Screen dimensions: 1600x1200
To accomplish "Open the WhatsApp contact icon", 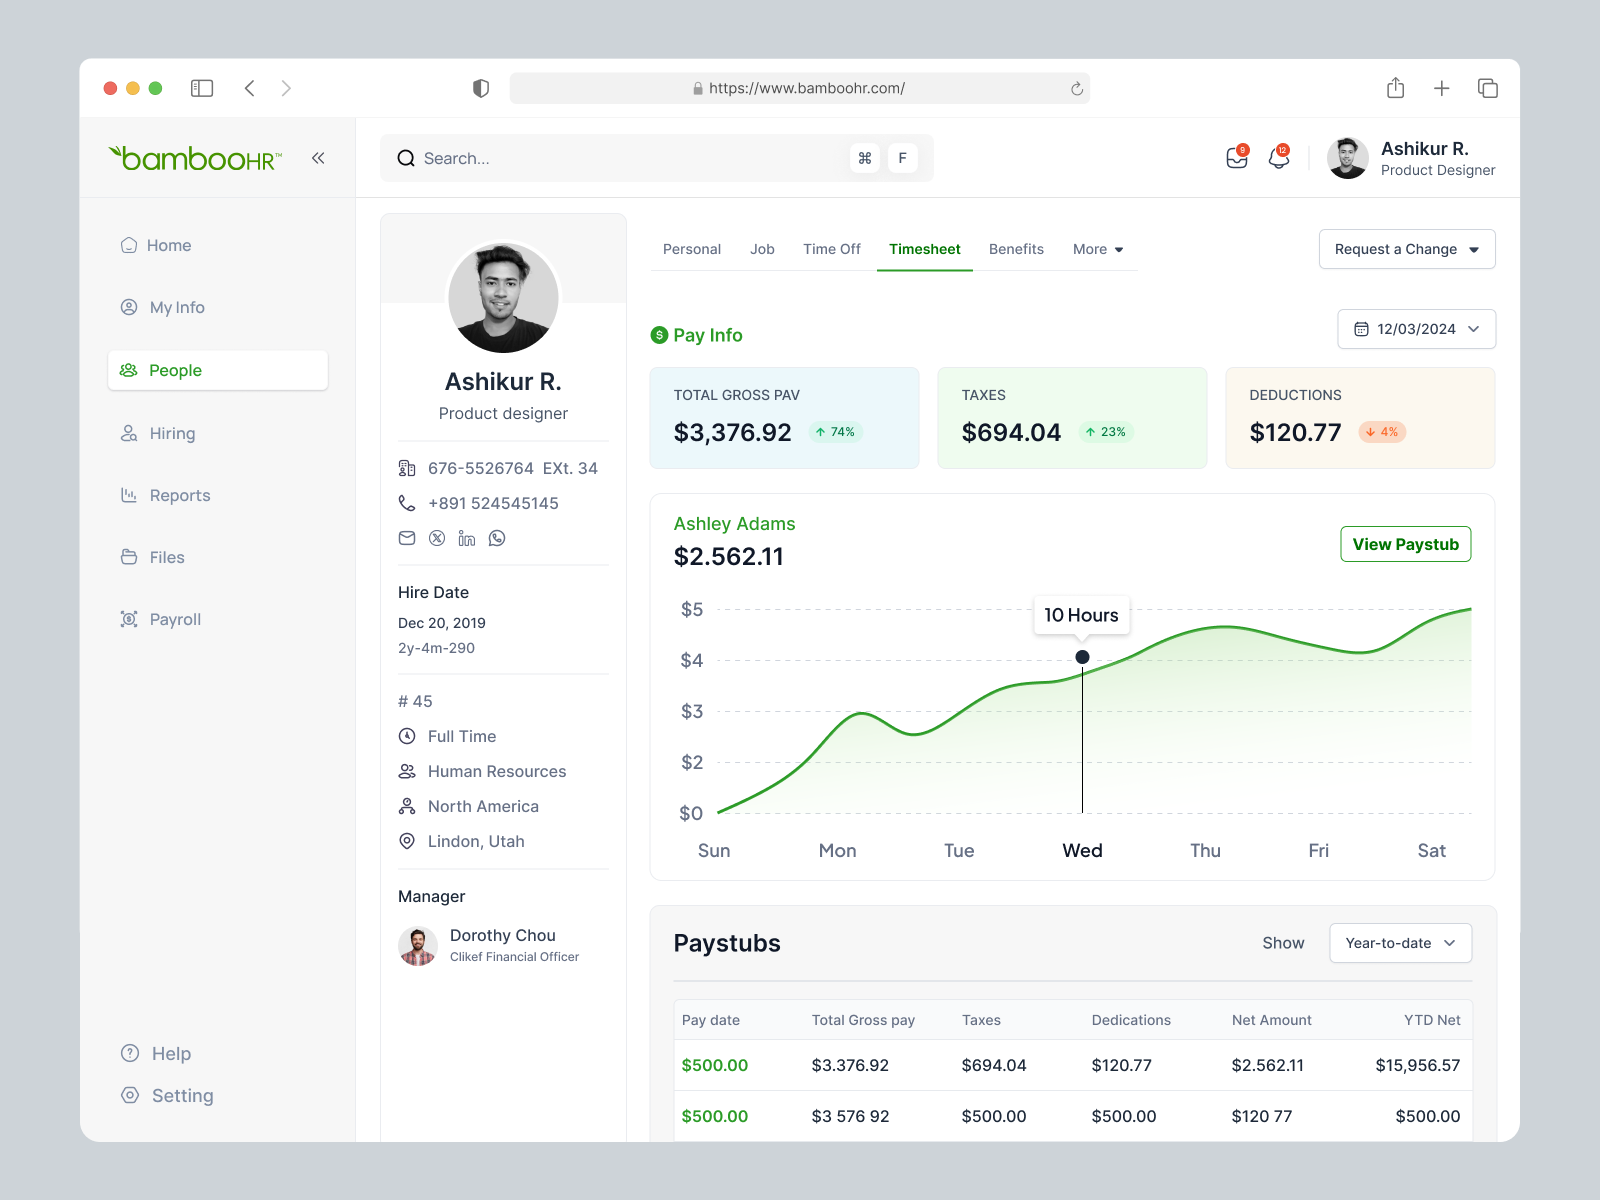I will [497, 538].
